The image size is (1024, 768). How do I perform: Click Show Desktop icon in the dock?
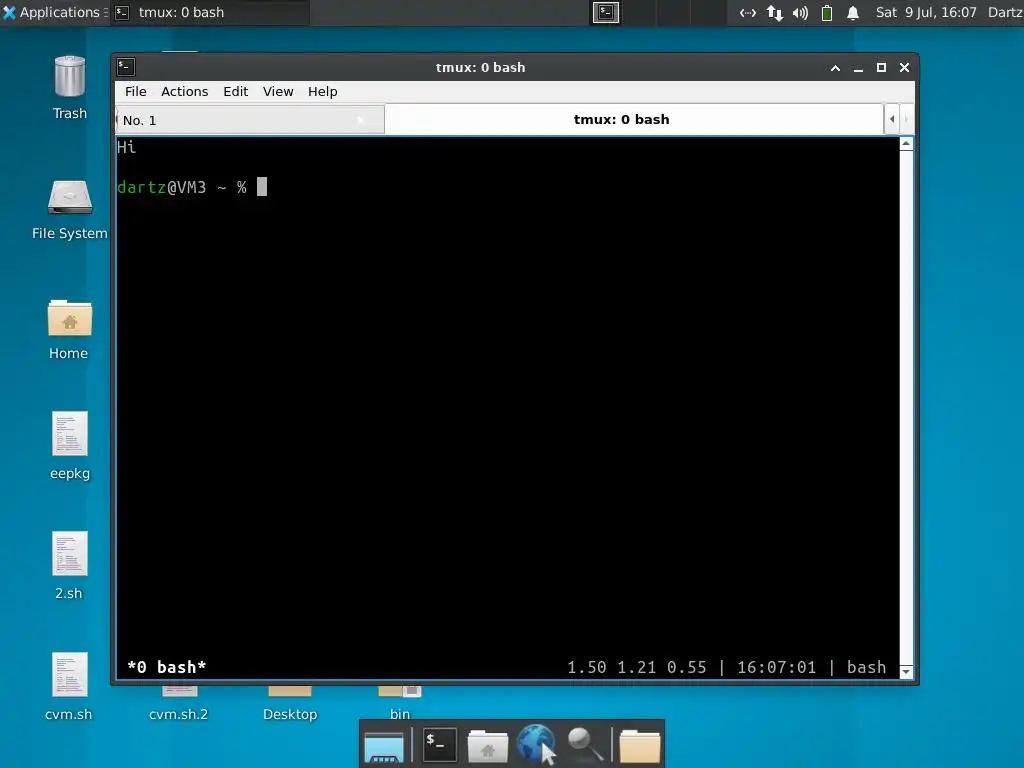click(384, 745)
